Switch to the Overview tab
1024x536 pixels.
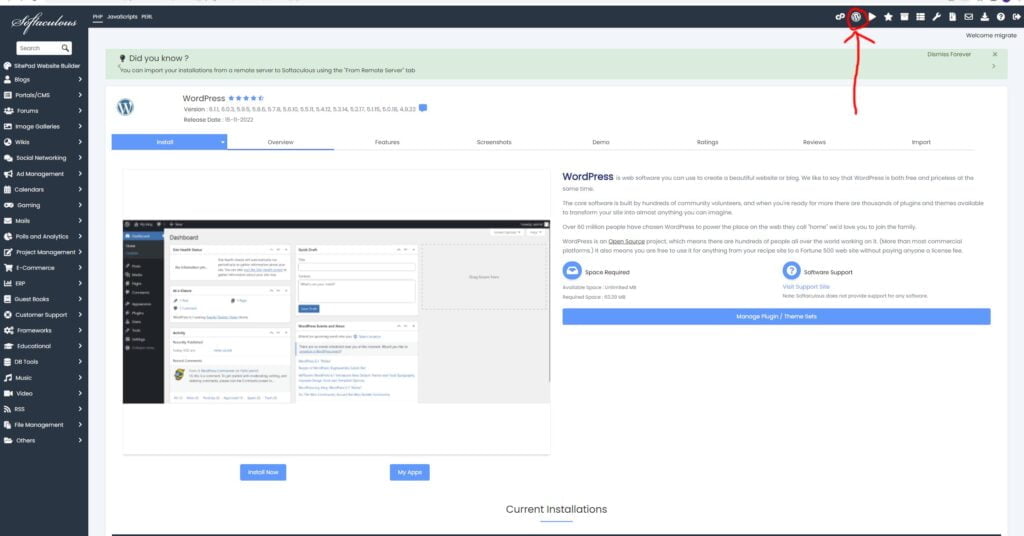coord(280,142)
